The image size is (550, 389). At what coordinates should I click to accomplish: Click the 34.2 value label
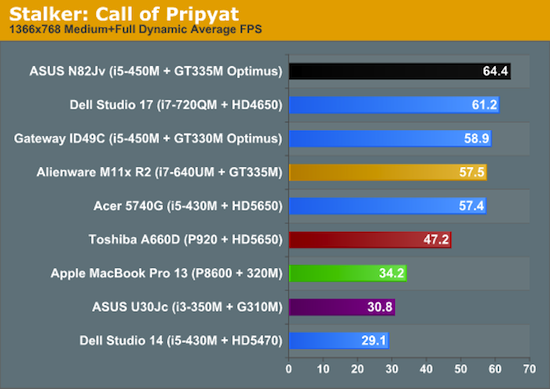tap(391, 273)
